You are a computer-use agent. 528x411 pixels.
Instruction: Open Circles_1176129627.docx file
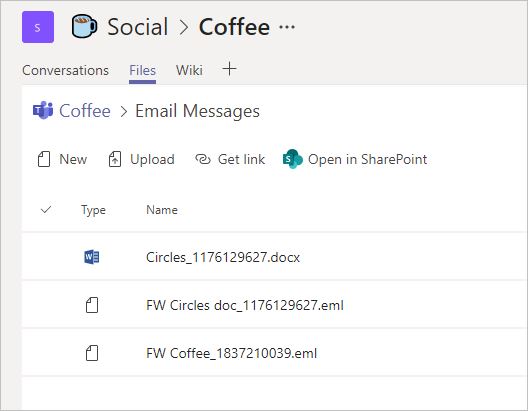coord(223,258)
